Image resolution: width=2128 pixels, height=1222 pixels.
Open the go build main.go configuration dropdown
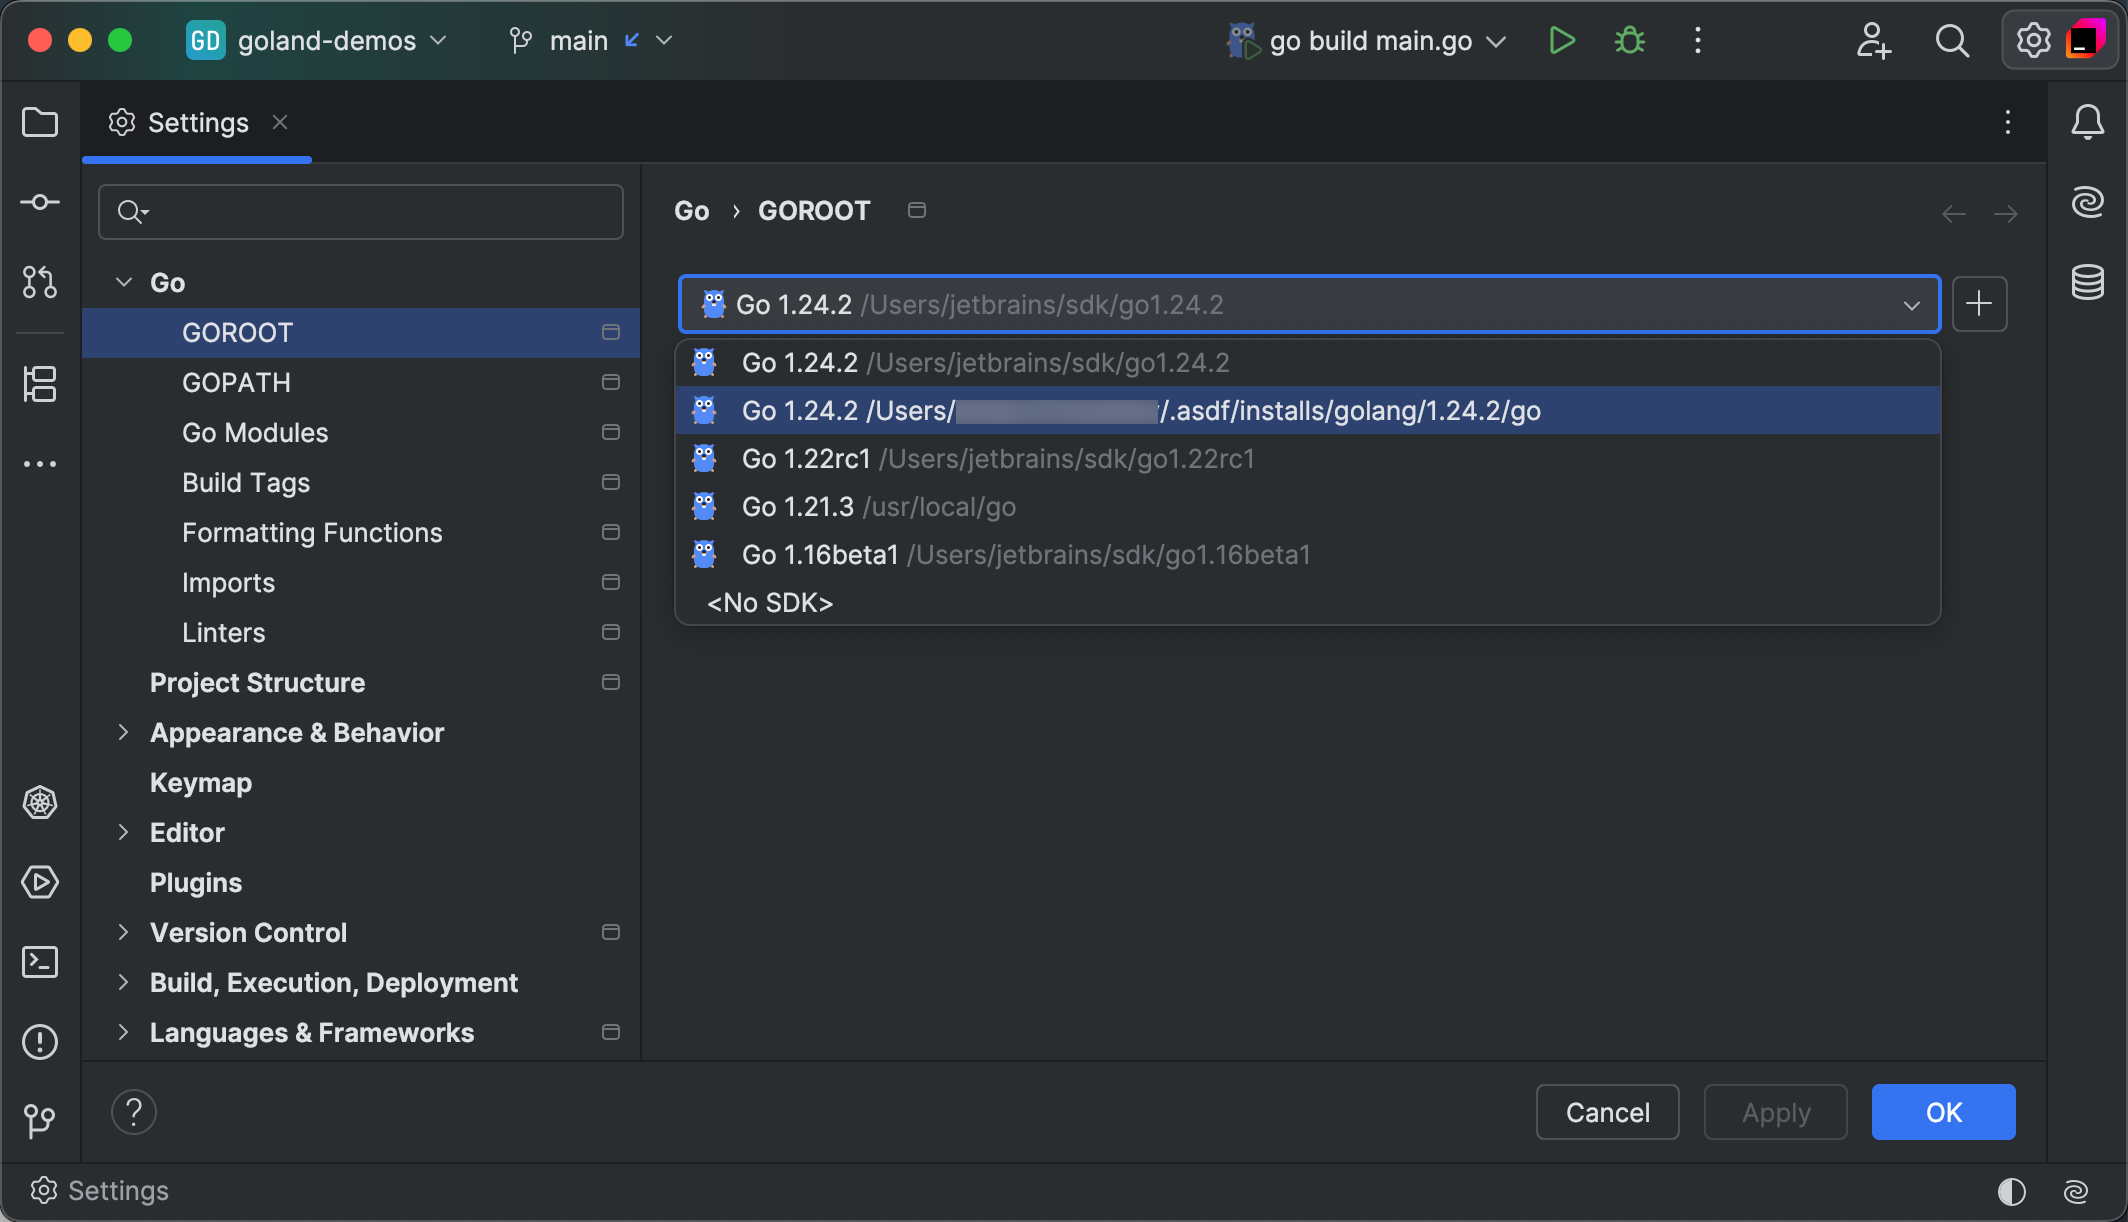1496,41
